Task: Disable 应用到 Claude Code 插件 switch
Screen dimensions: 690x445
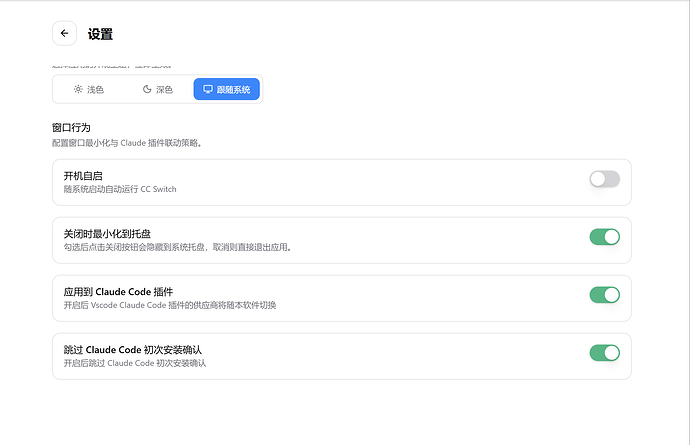Action: 605,295
